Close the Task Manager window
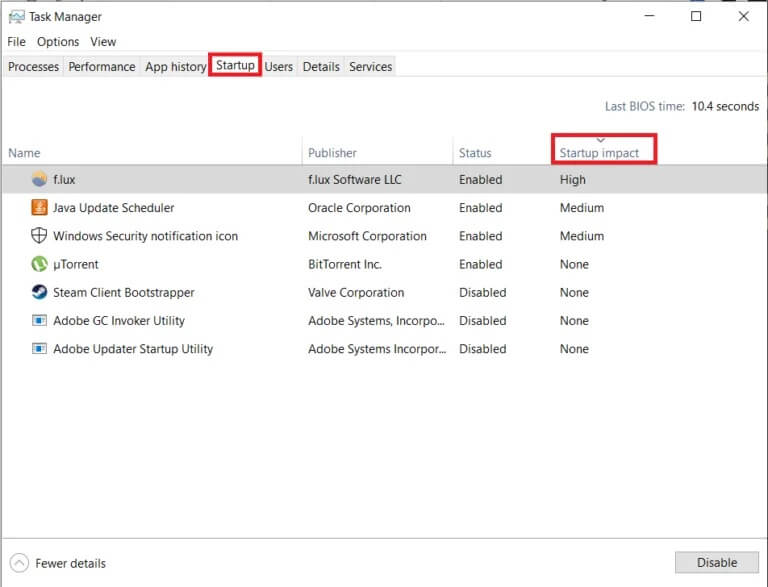The image size is (768, 587). (x=744, y=16)
